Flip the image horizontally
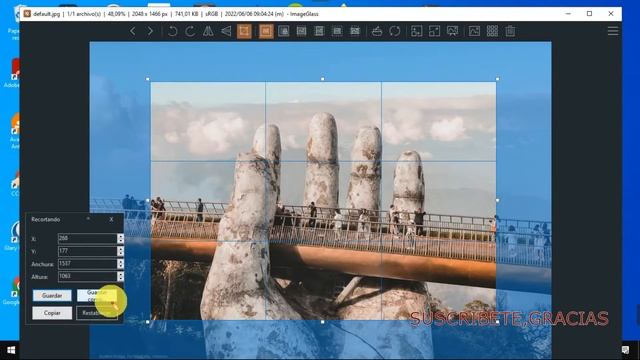Screen dimensions: 640x360 [x=208, y=31]
